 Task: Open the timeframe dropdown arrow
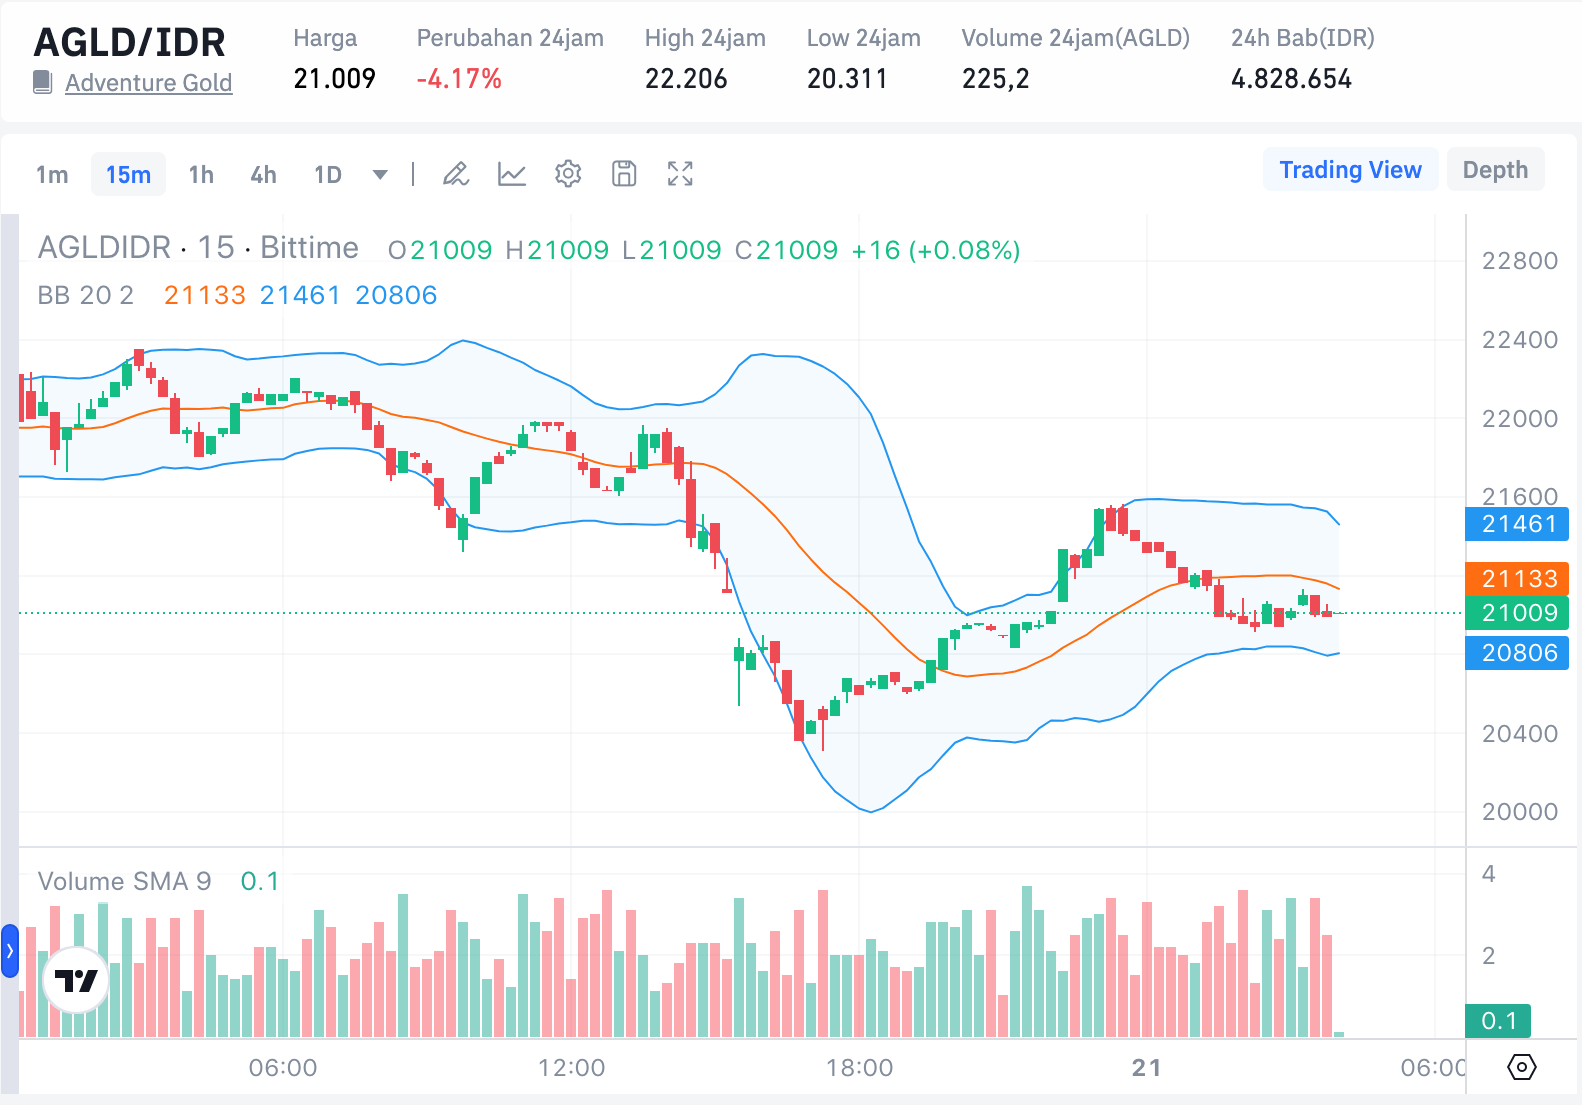(380, 175)
